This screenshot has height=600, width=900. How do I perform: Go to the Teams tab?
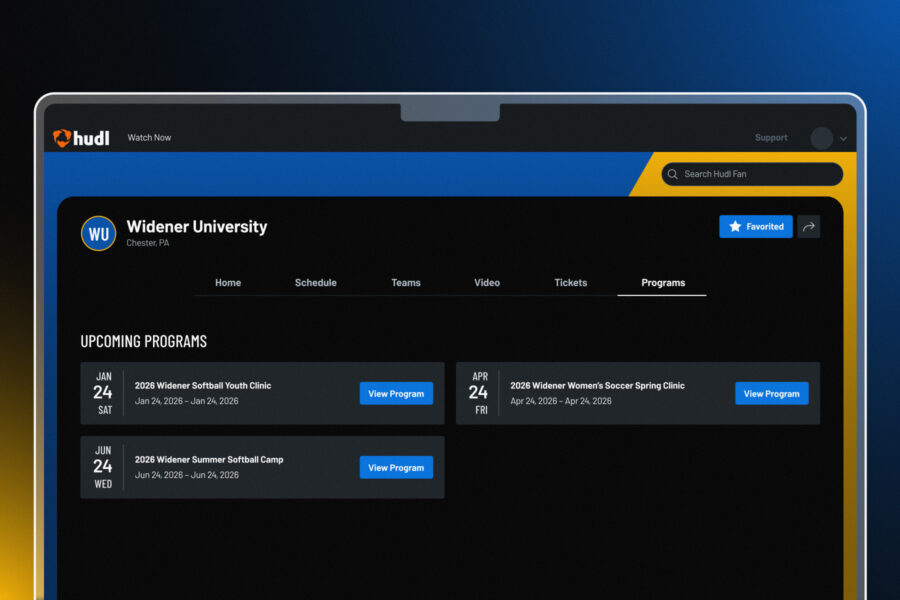click(x=405, y=283)
